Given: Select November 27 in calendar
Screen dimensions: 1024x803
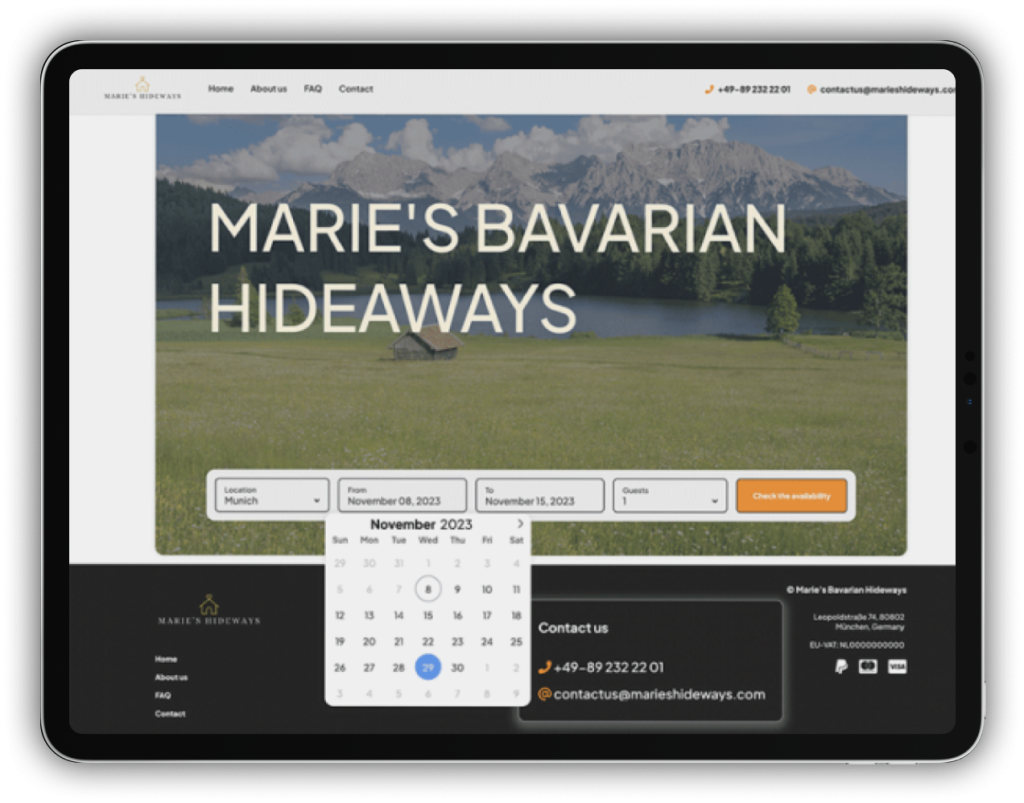Looking at the screenshot, I should [369, 667].
